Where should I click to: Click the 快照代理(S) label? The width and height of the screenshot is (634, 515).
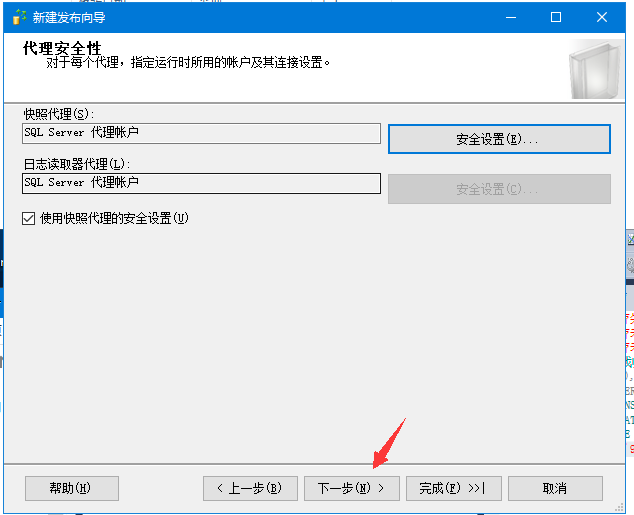[x=59, y=114]
